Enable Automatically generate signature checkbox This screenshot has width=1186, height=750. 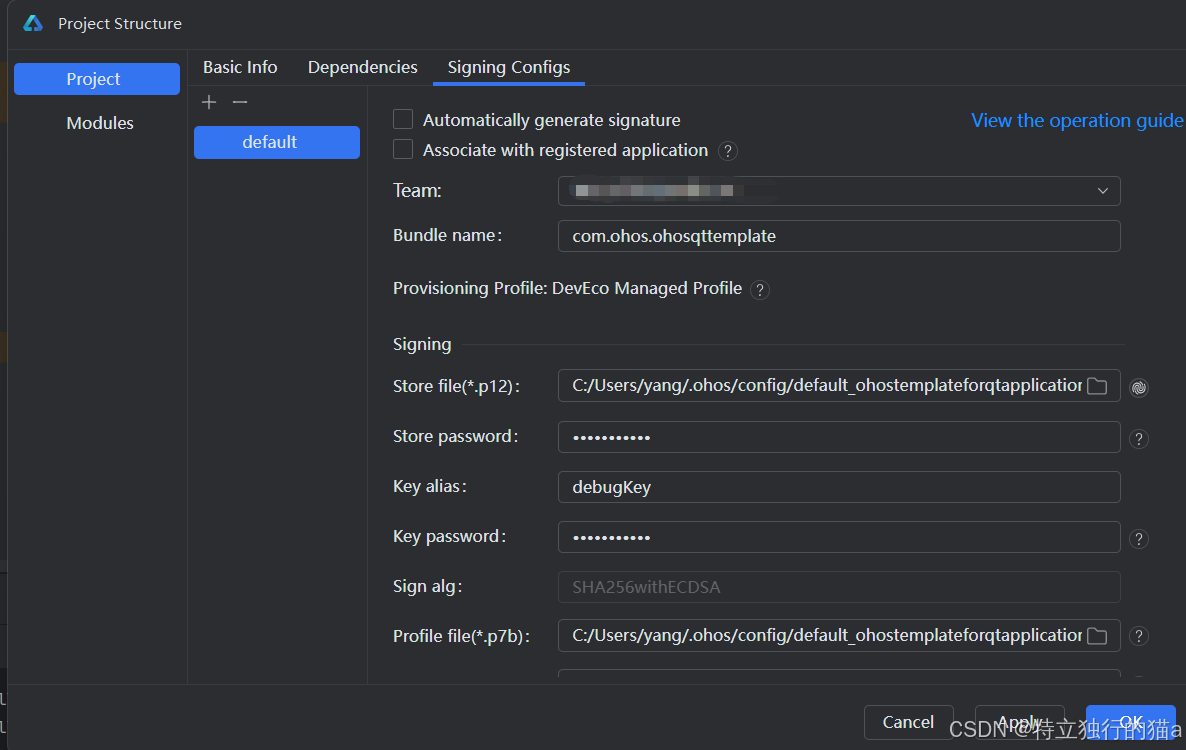tap(403, 119)
